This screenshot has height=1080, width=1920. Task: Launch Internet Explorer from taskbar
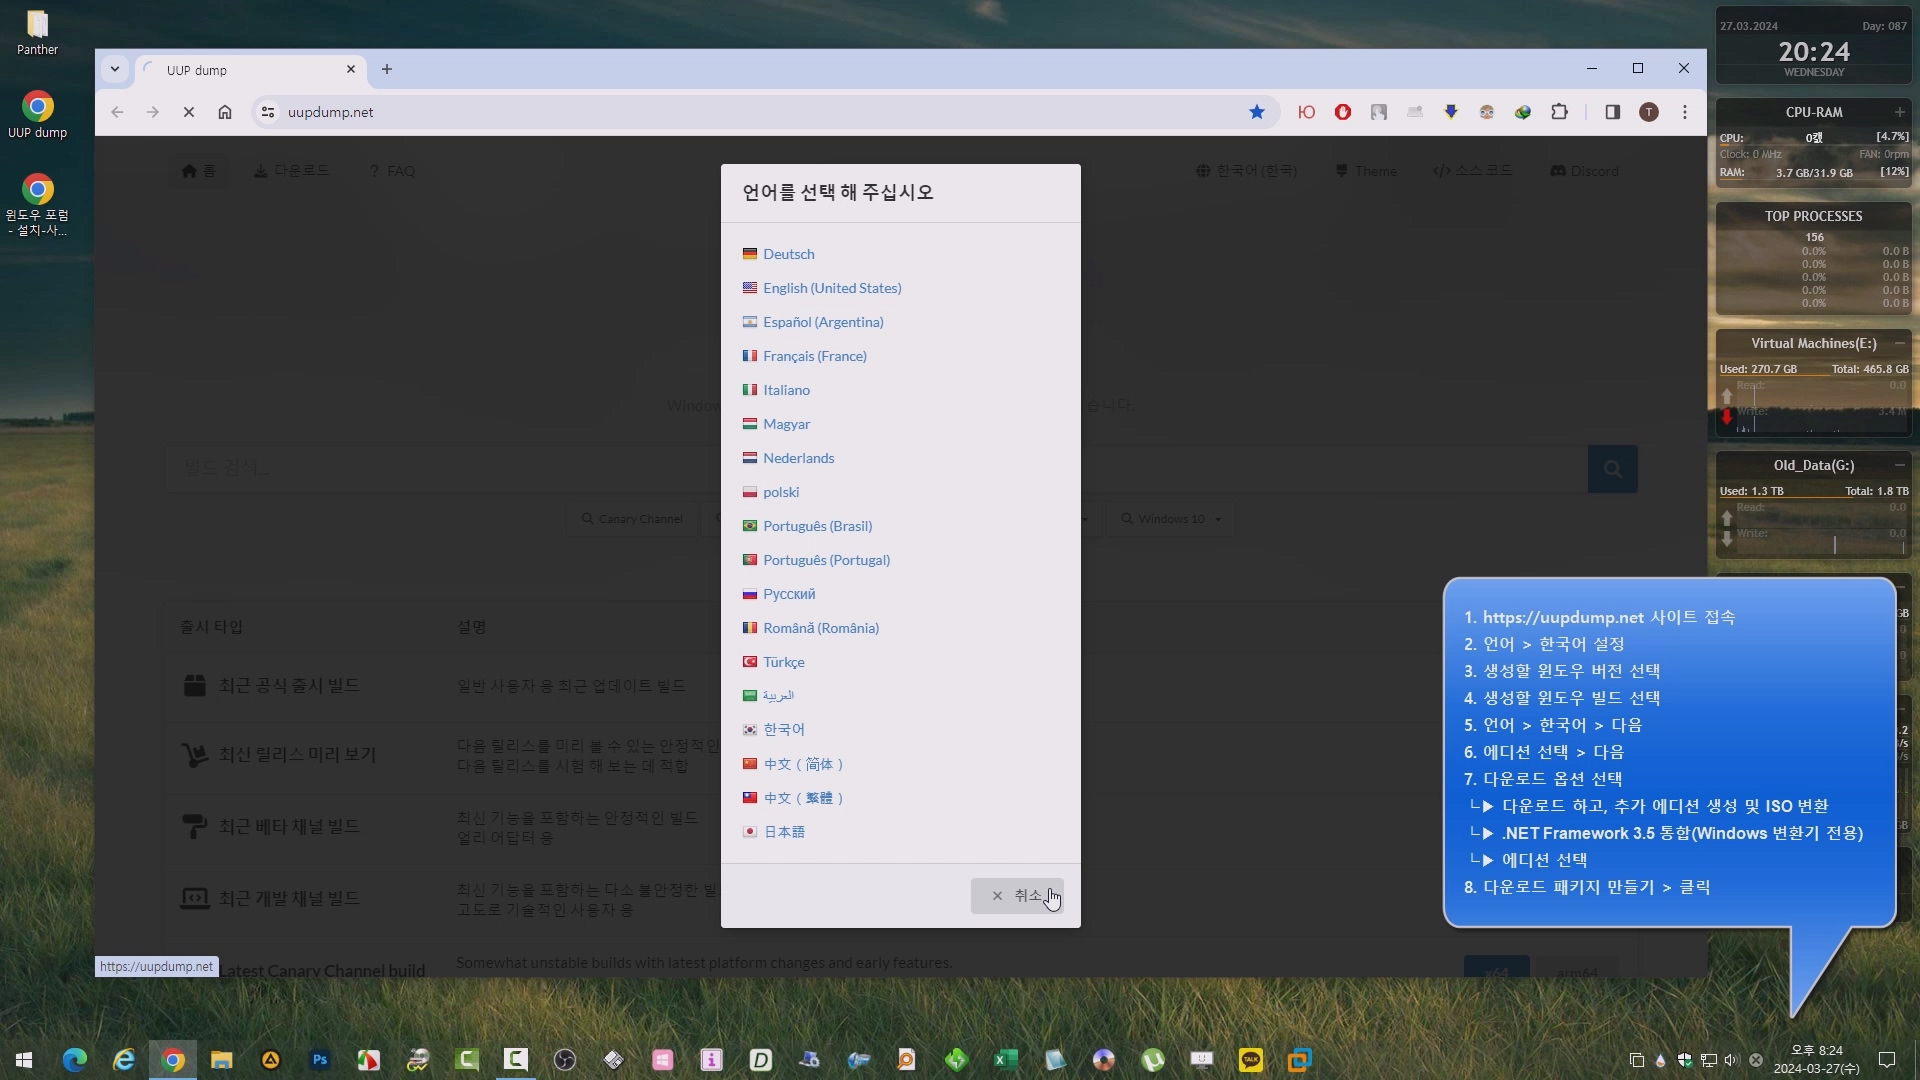pos(124,1060)
